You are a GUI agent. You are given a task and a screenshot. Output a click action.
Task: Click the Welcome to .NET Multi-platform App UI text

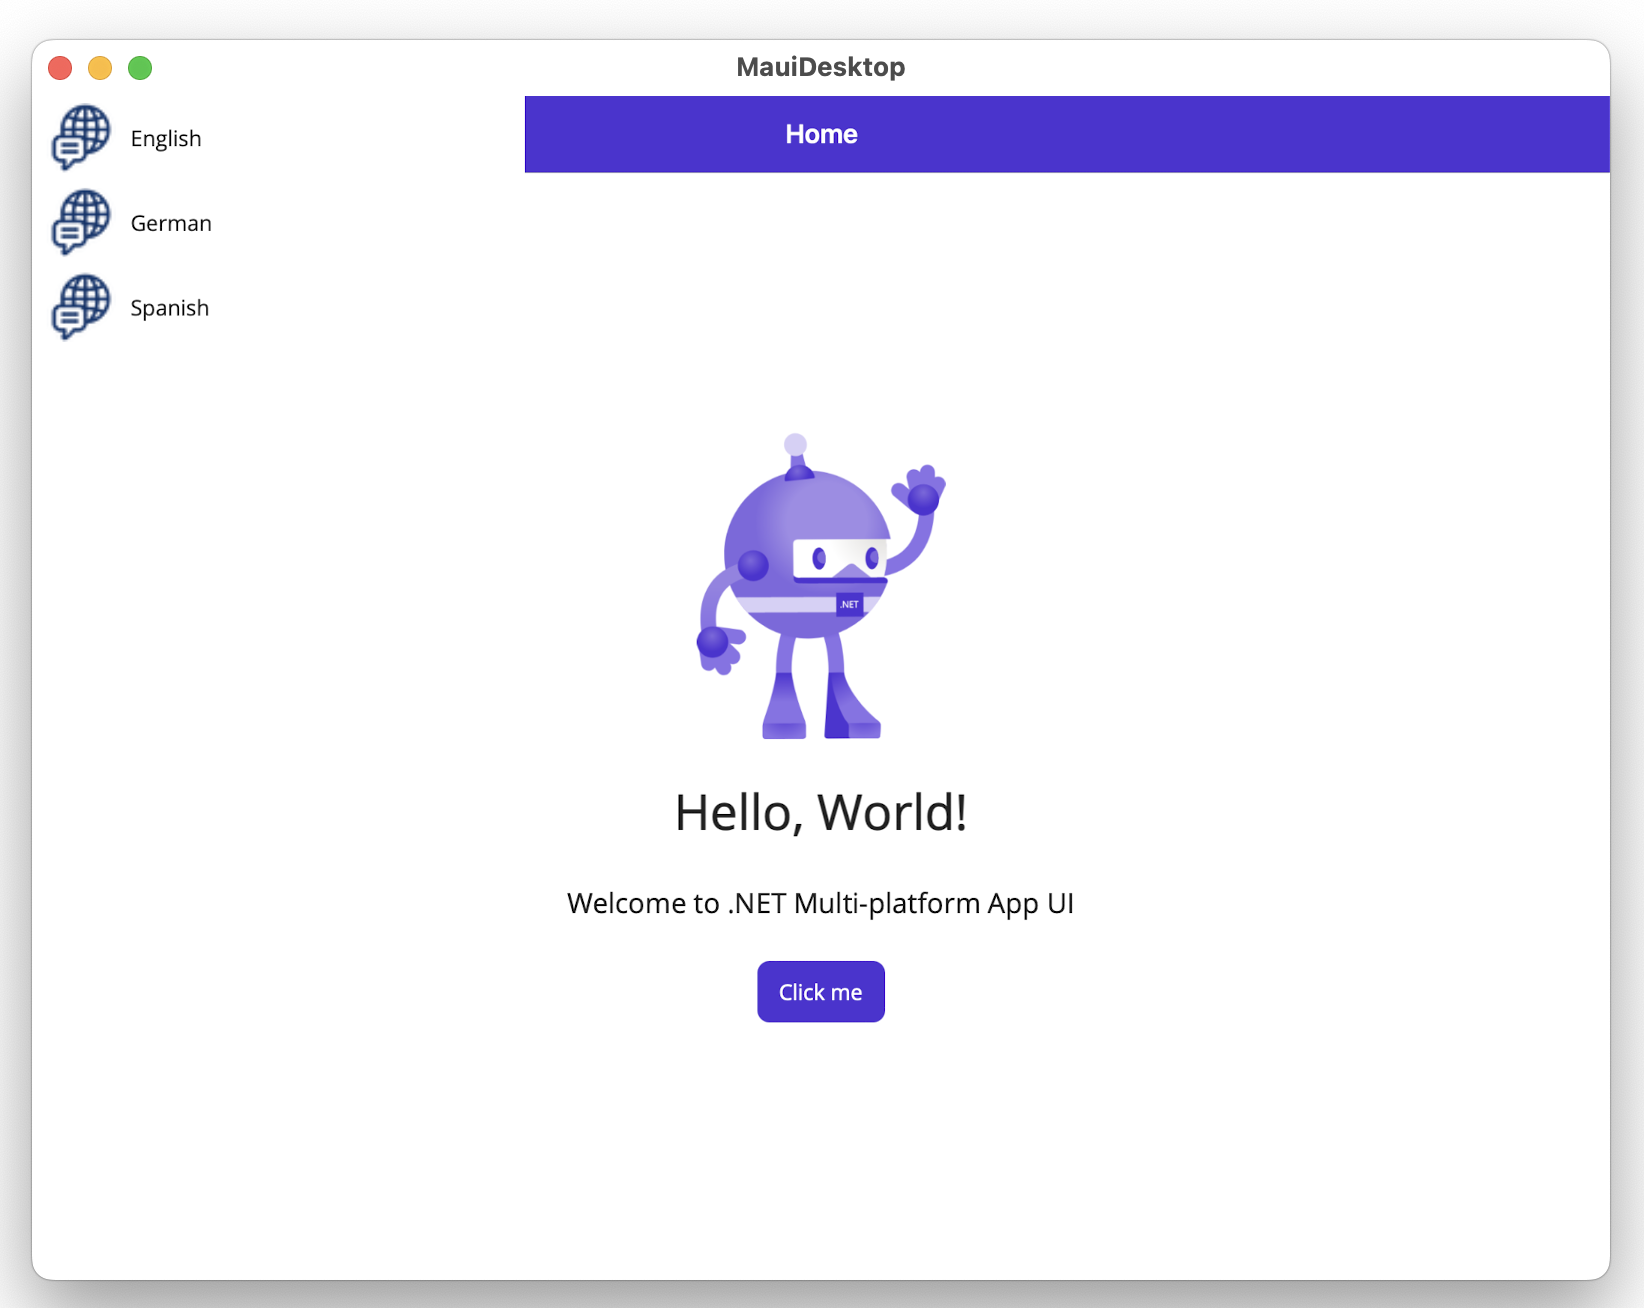click(821, 903)
